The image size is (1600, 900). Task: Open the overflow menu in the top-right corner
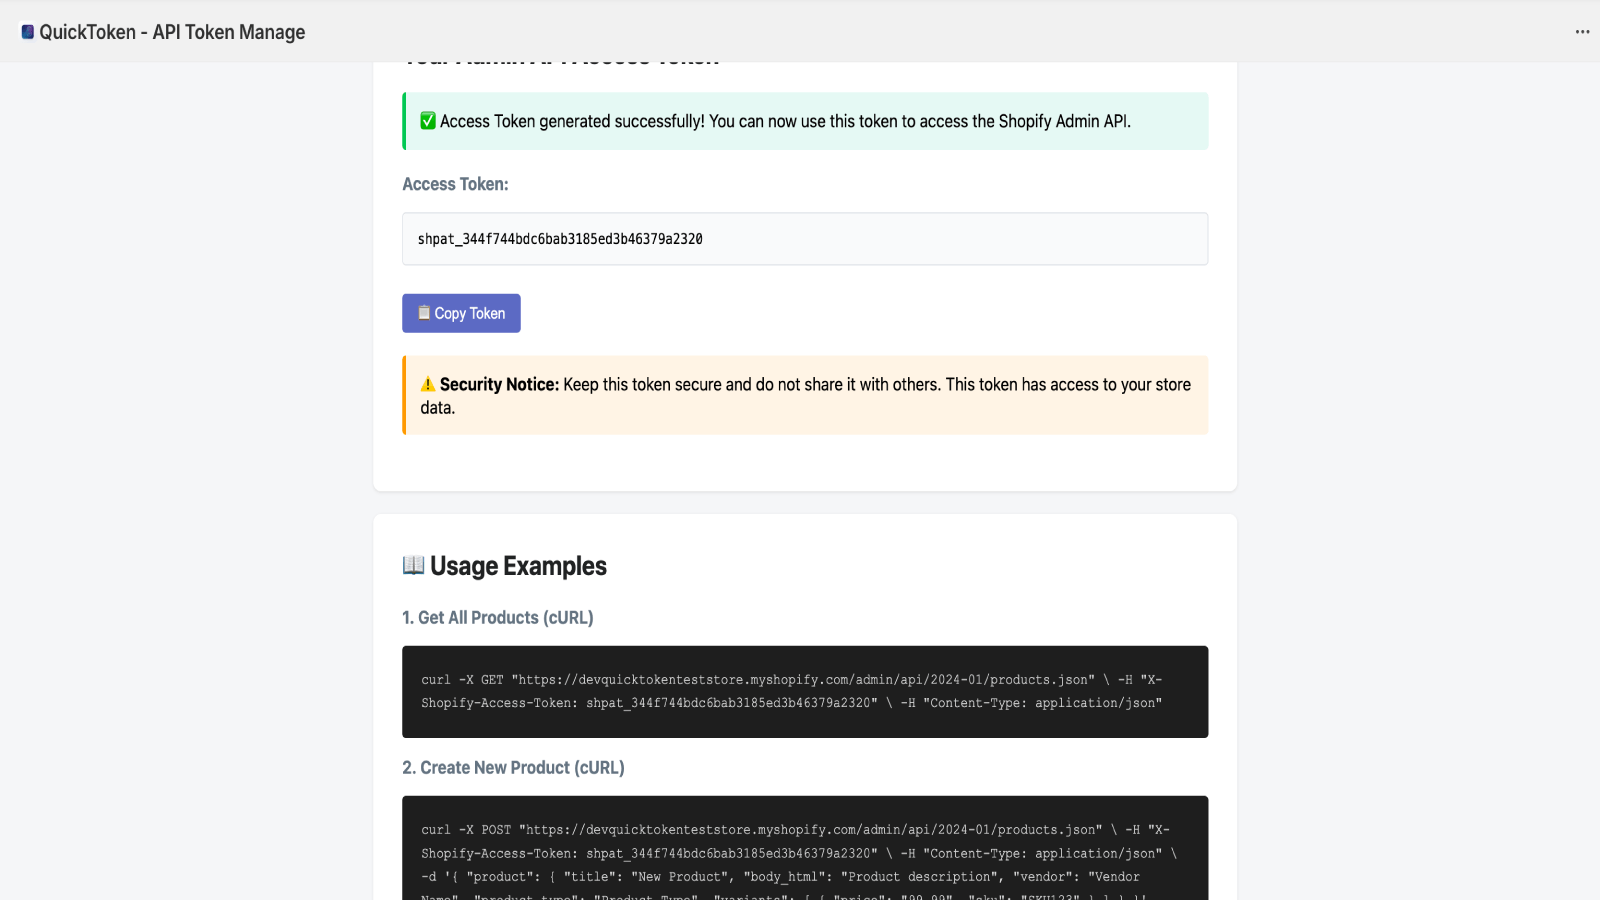[1581, 31]
